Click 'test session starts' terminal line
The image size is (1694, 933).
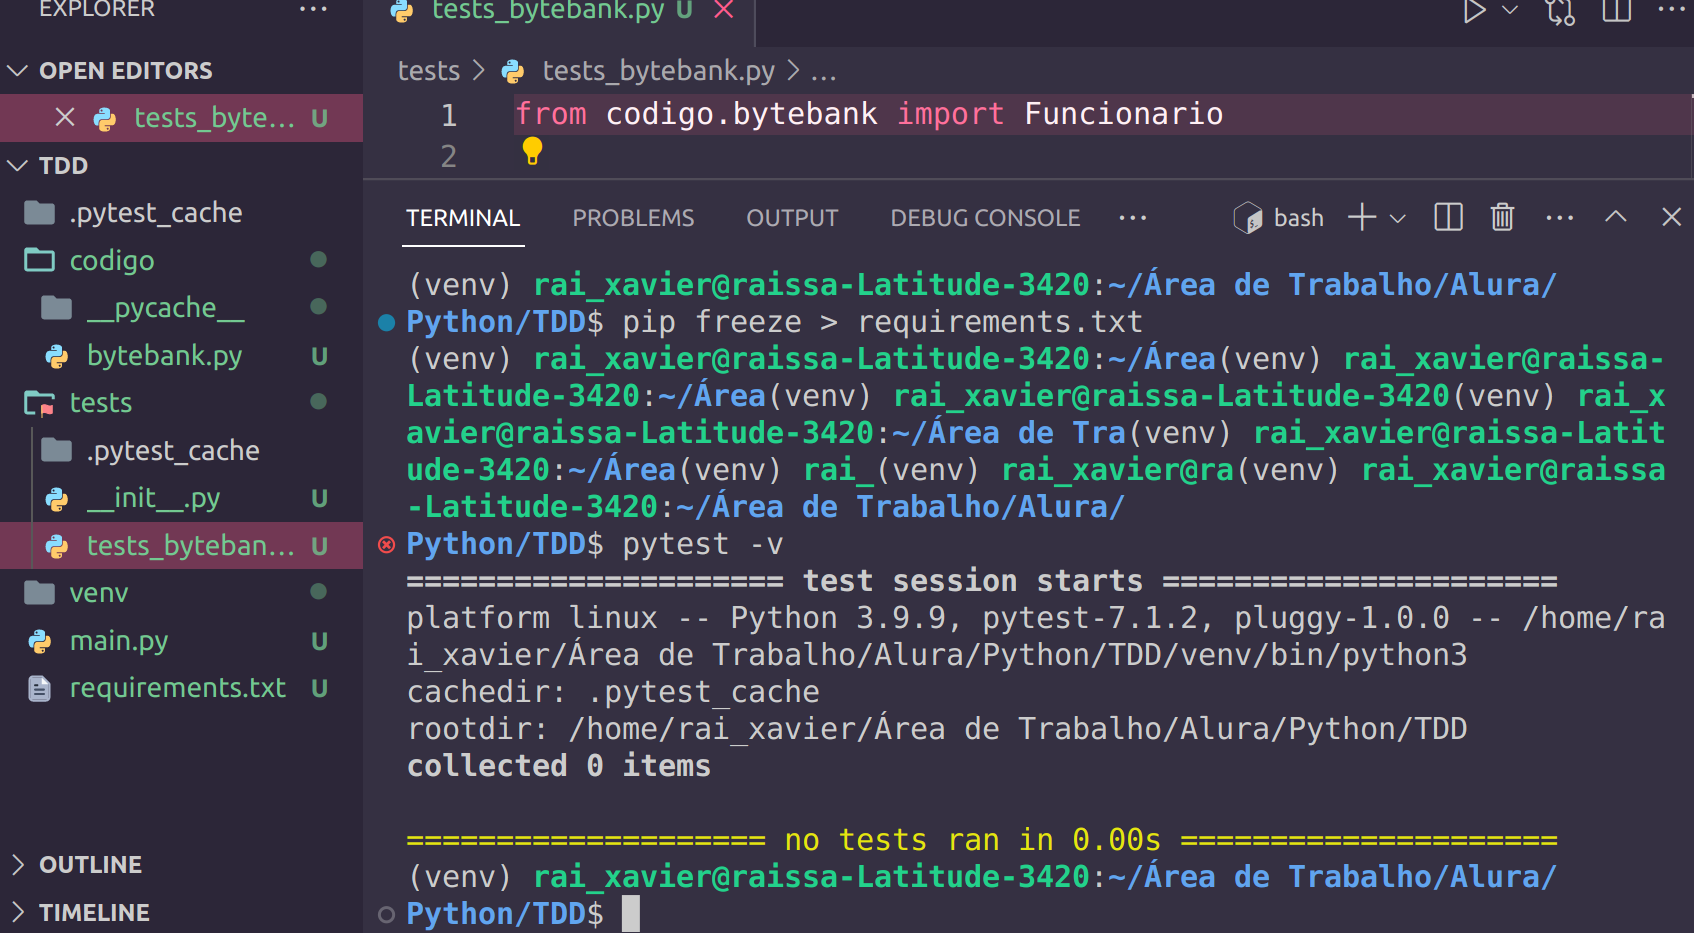click(982, 581)
